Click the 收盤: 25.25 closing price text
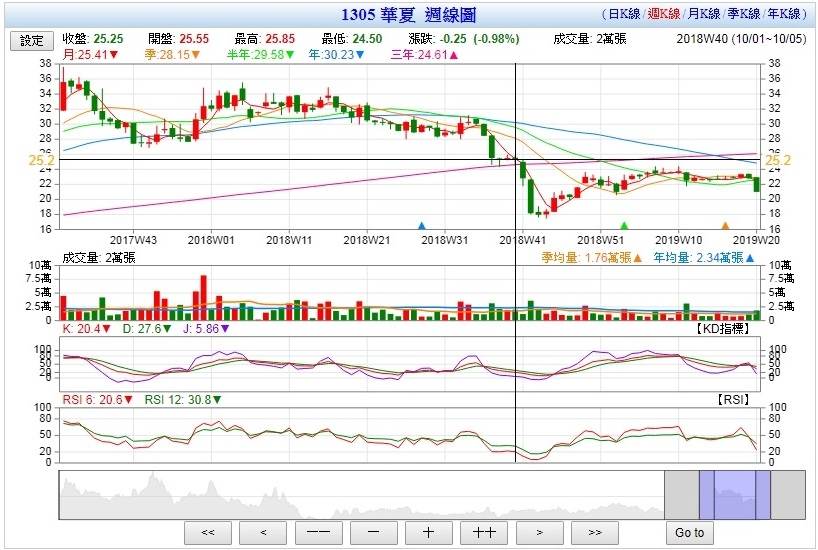Screen dimensions: 818x550 (93, 39)
